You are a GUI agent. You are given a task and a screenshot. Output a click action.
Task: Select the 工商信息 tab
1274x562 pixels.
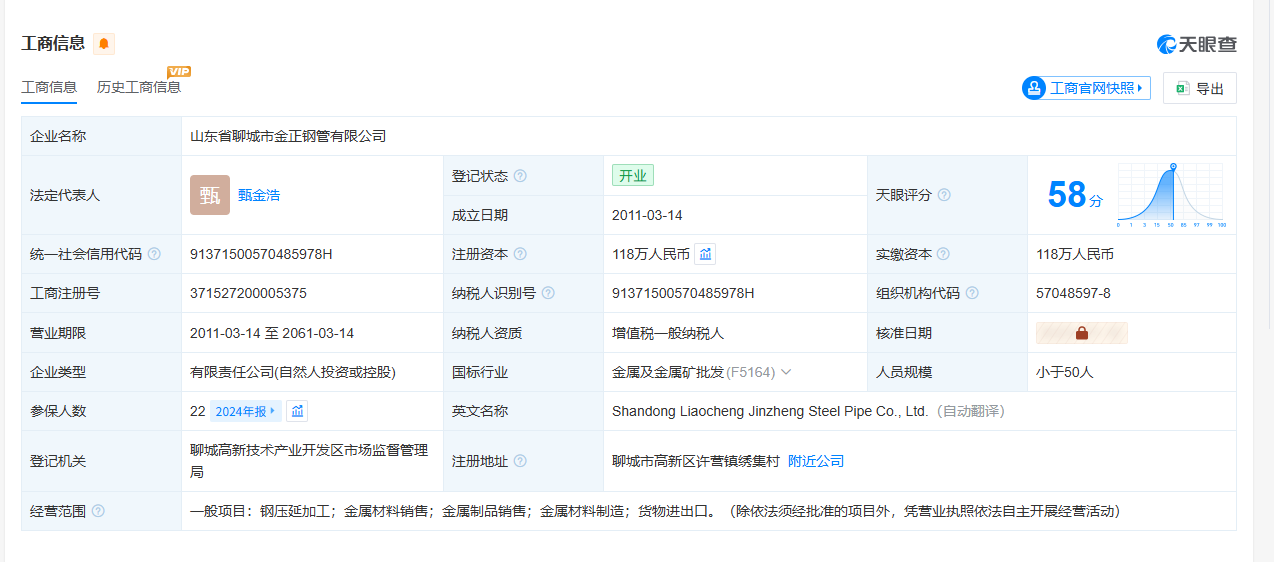click(49, 87)
